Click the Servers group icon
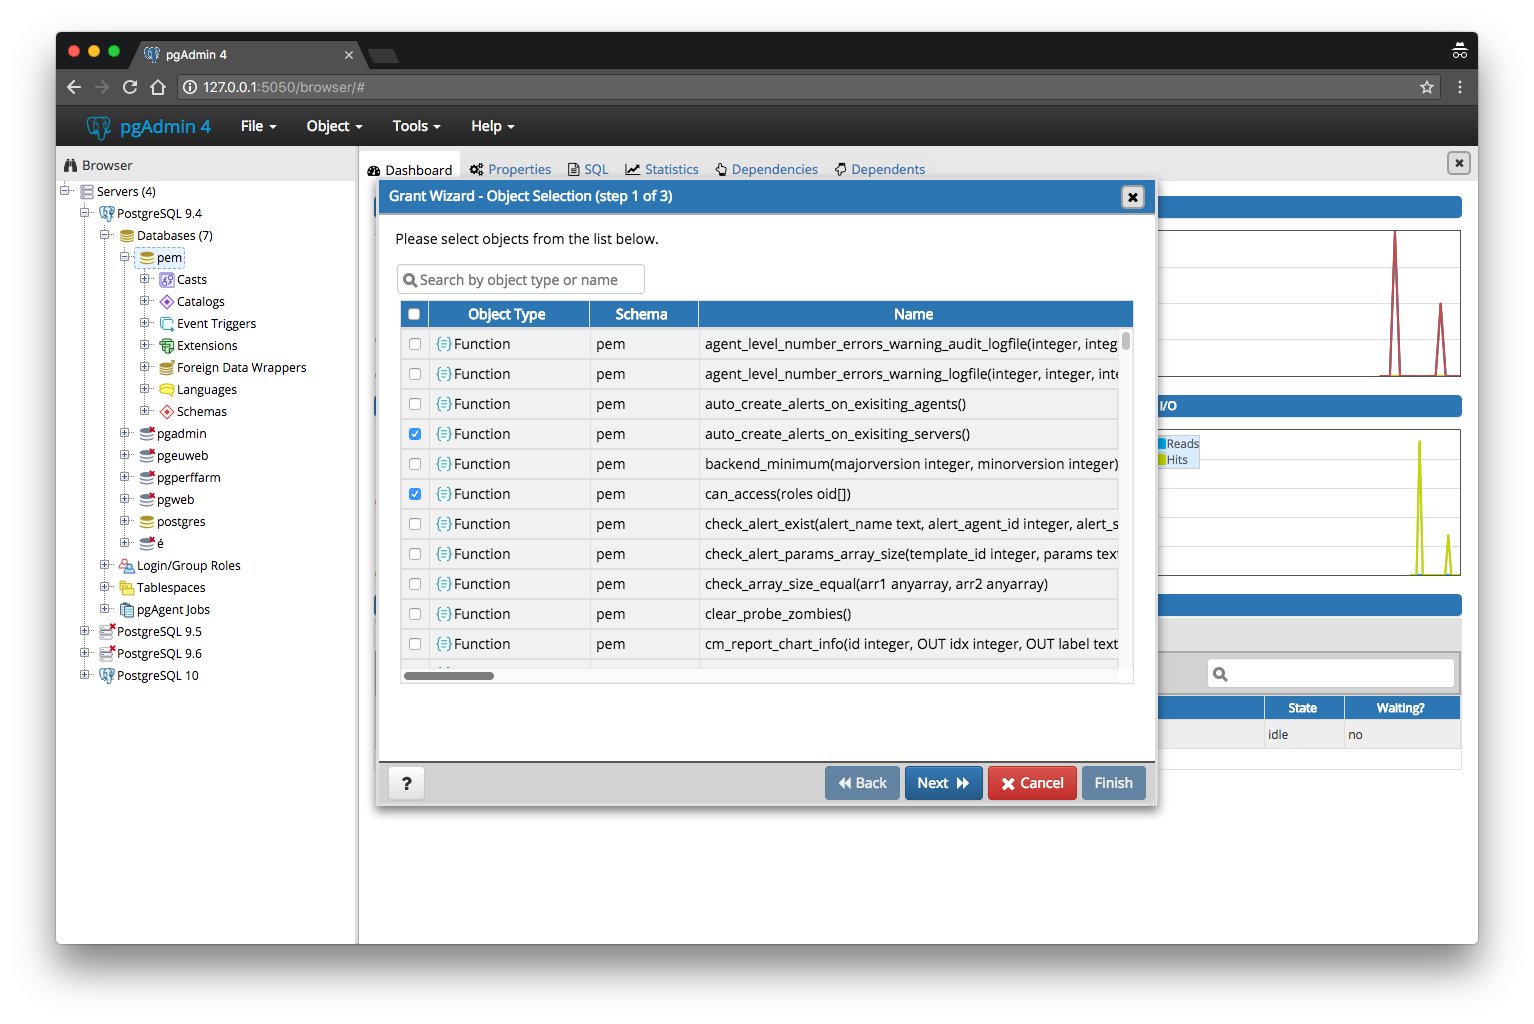The height and width of the screenshot is (1024, 1534). (87, 192)
